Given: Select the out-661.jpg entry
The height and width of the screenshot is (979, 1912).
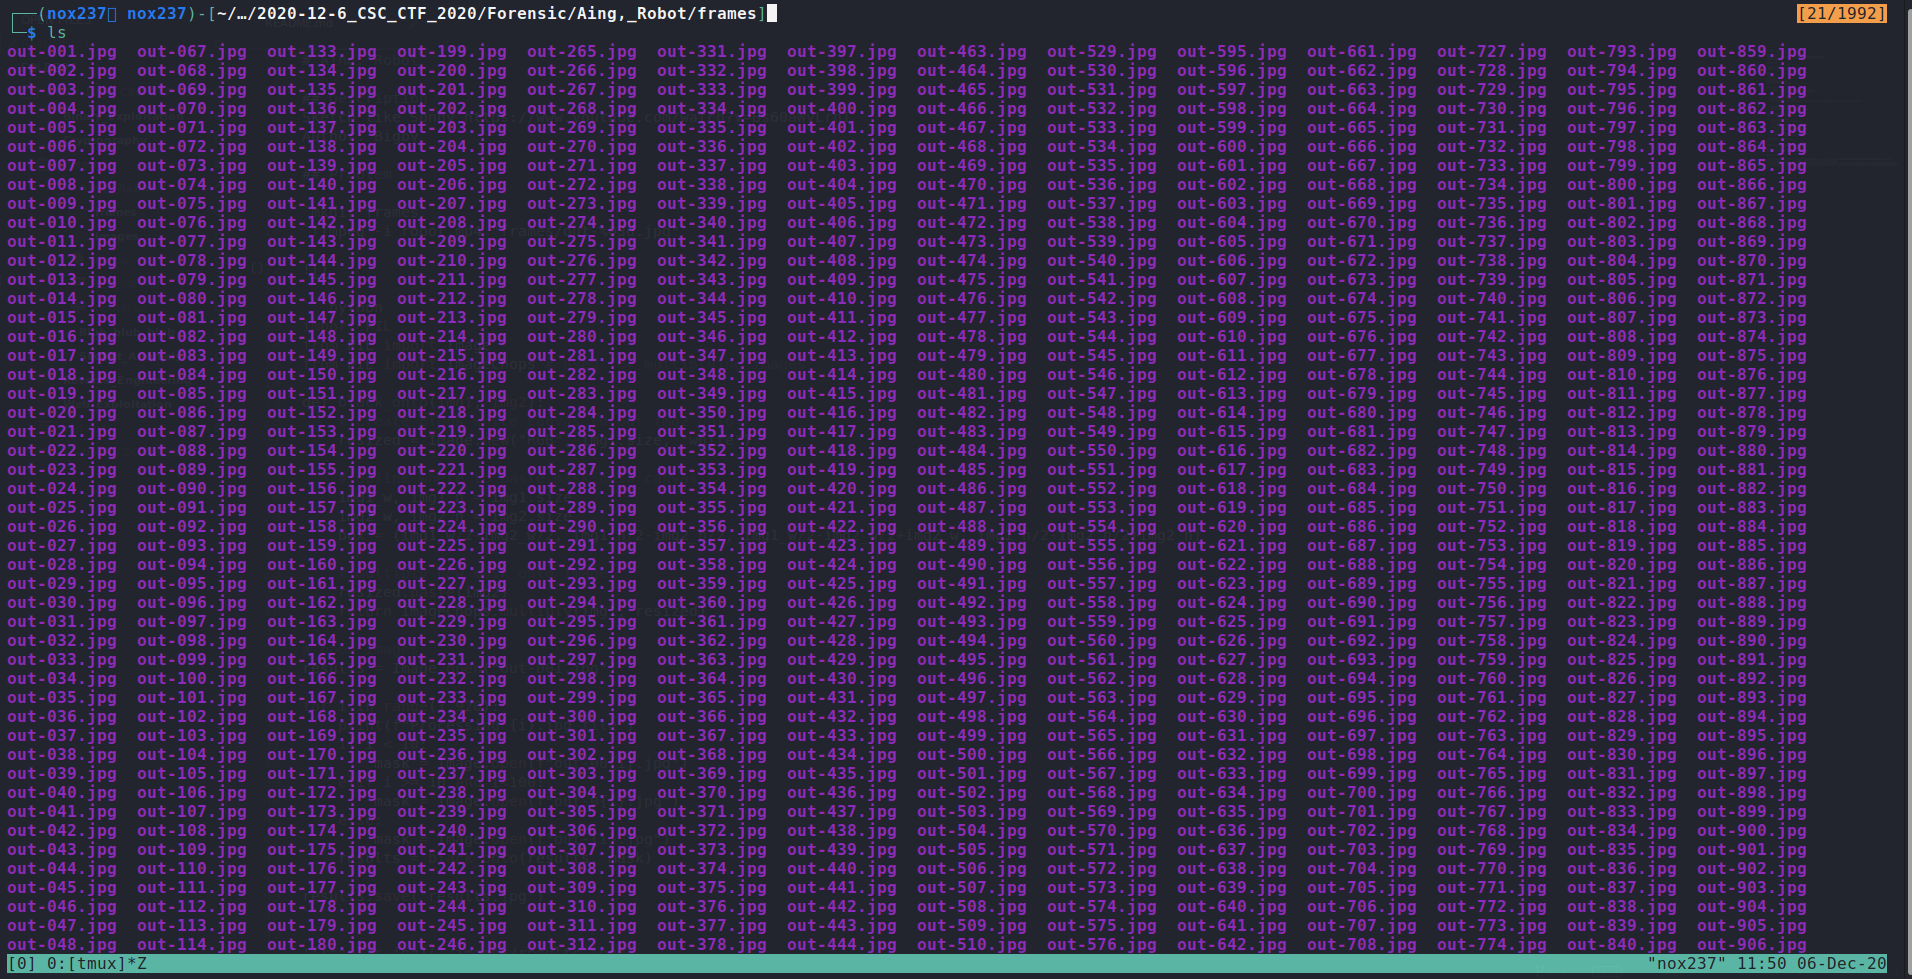Looking at the screenshot, I should coord(1362,52).
